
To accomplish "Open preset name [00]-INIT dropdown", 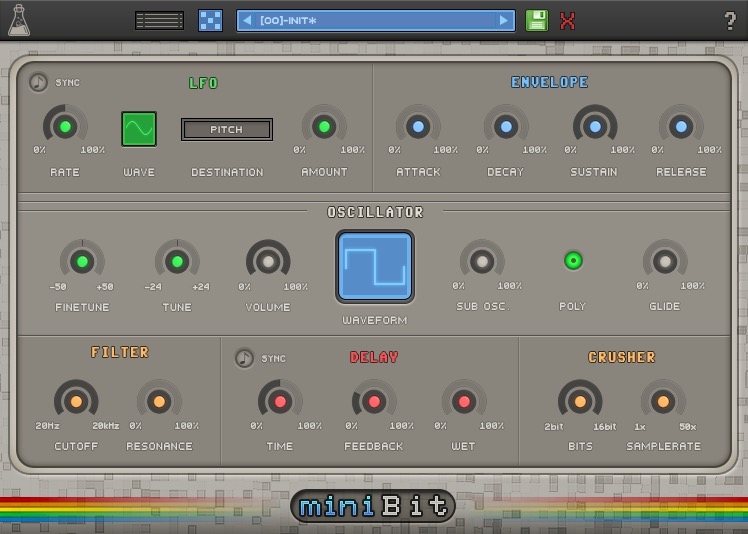I will click(375, 21).
